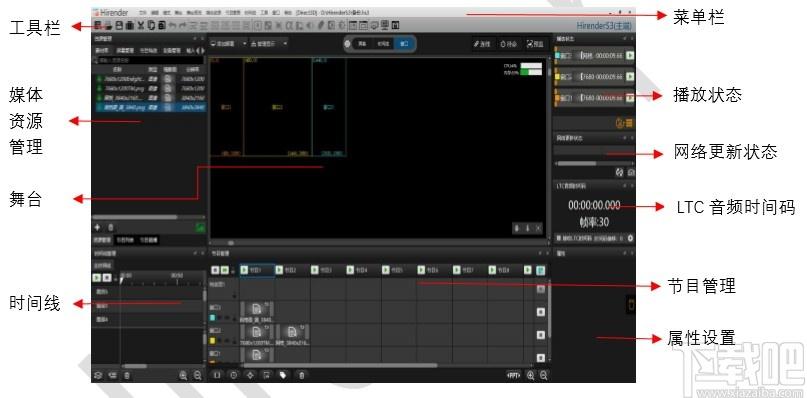807x398 pixels.
Task: Open the 工具 menu
Action: (x=264, y=11)
